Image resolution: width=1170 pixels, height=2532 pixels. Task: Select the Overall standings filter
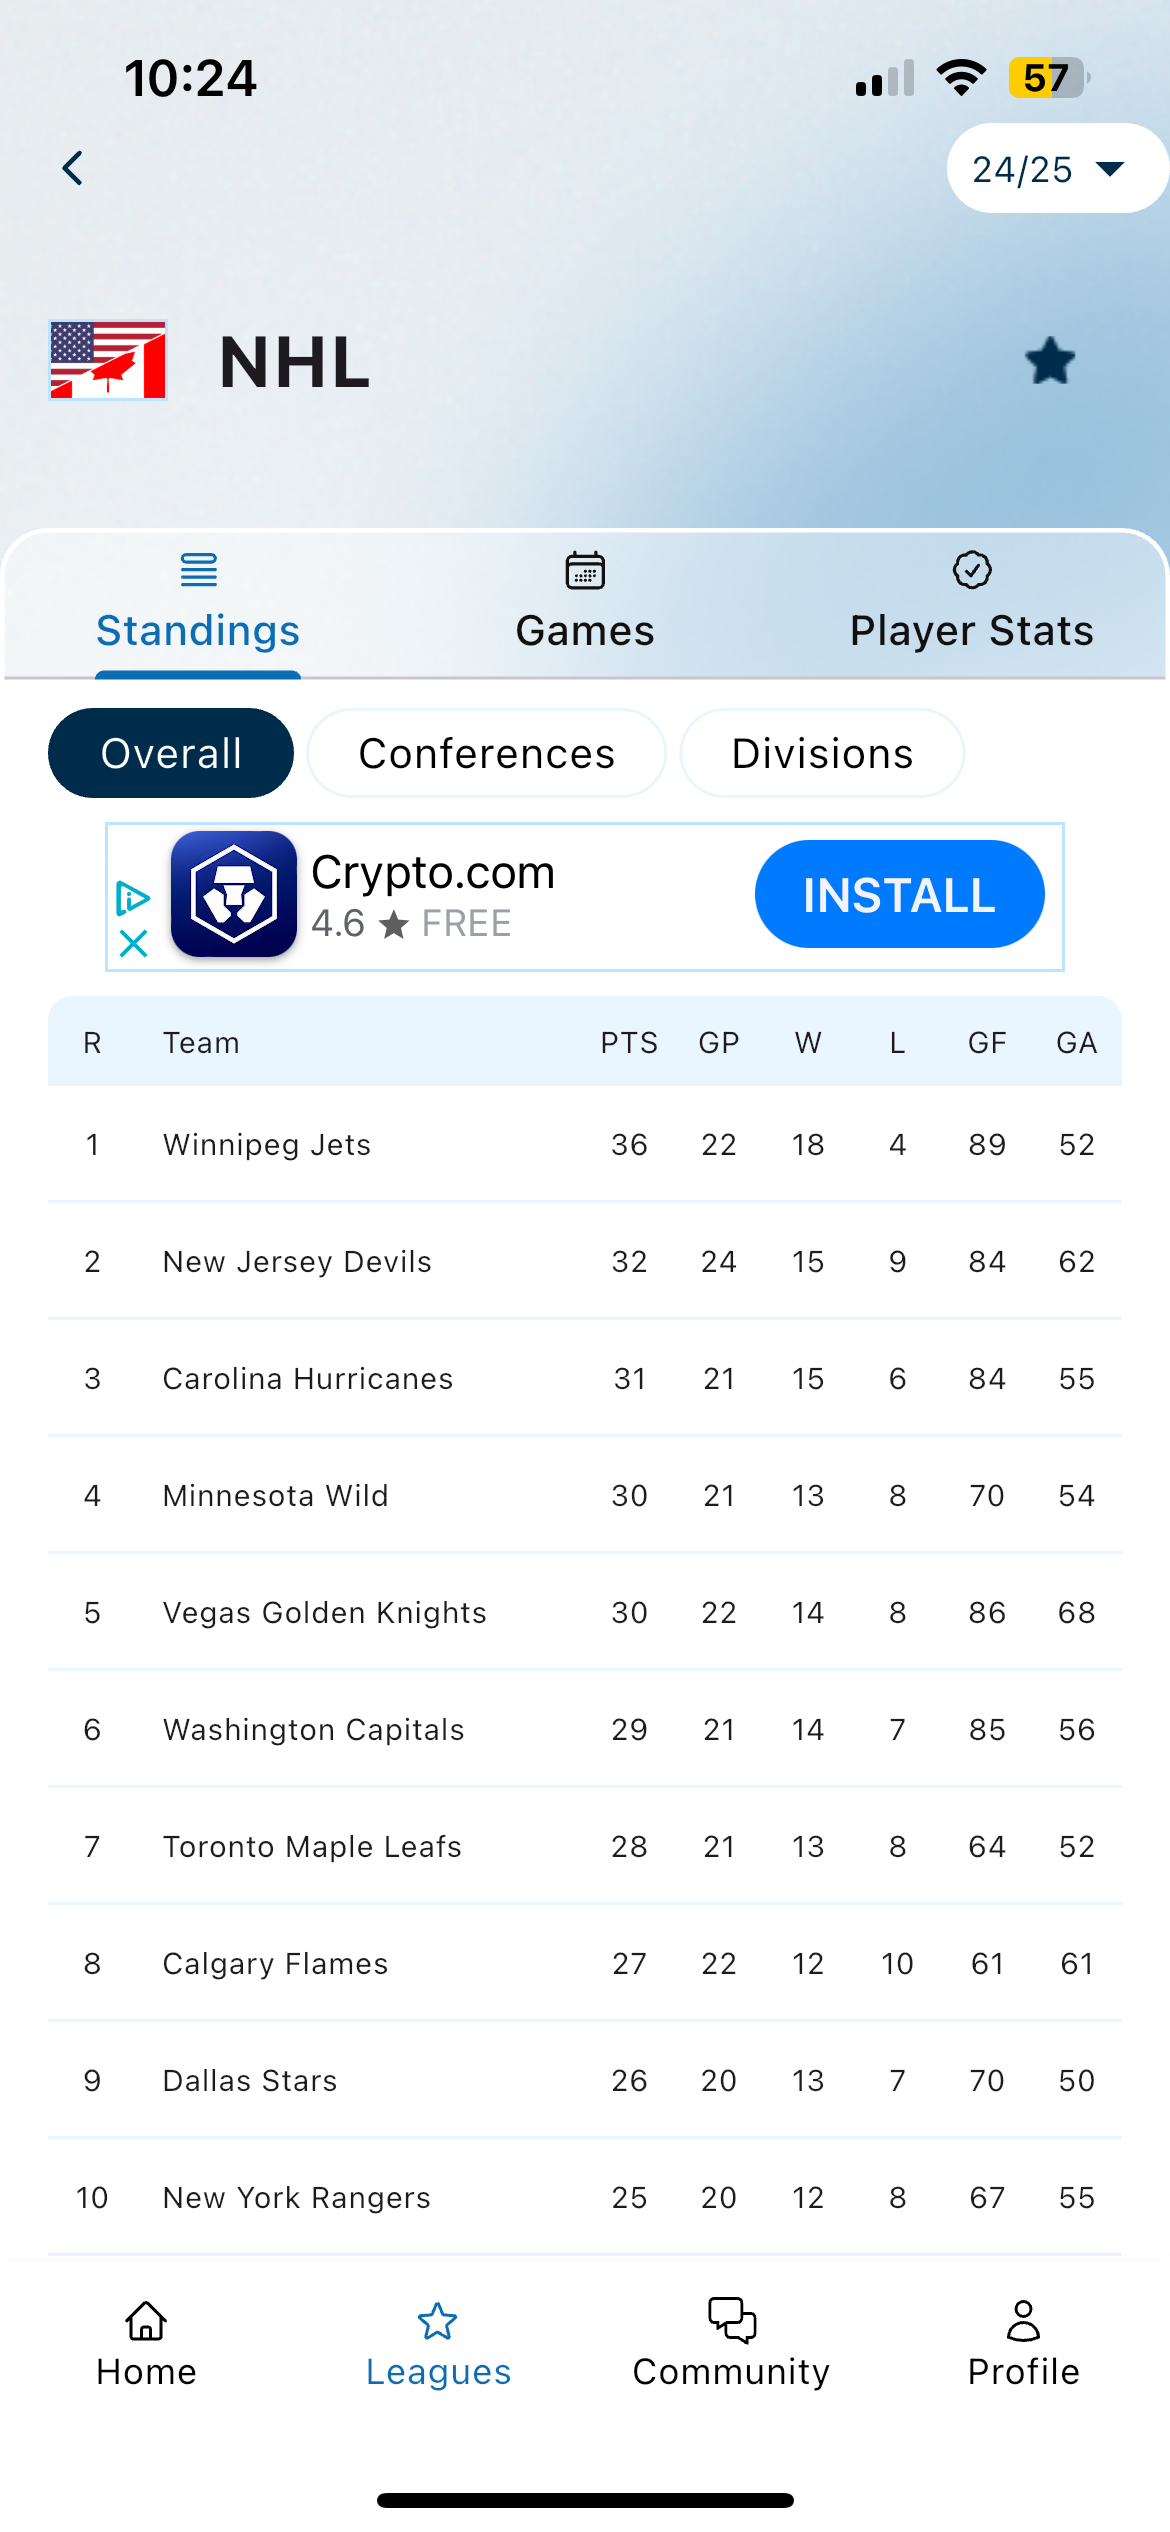[x=171, y=753]
